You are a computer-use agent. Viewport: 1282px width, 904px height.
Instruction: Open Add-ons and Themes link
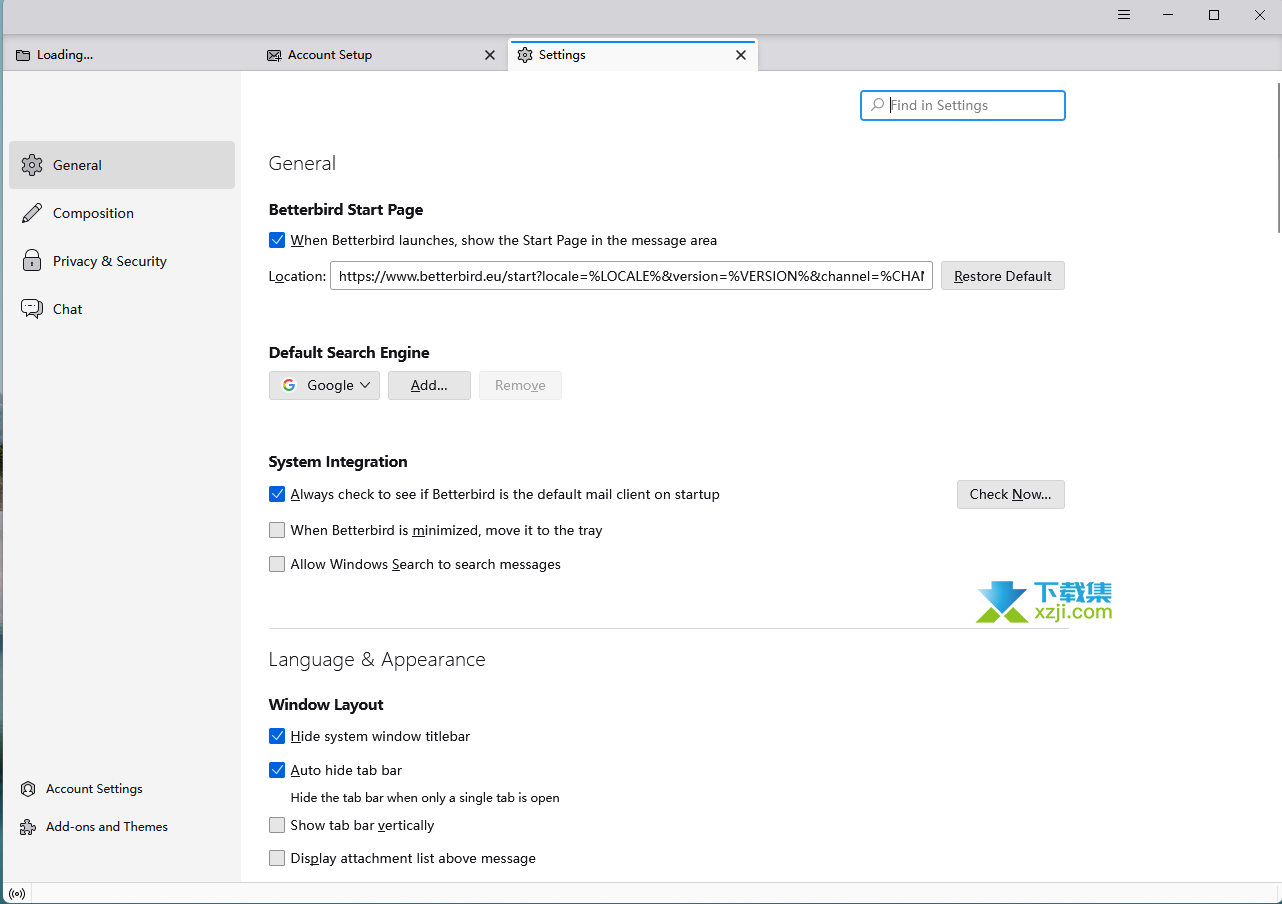pos(107,827)
